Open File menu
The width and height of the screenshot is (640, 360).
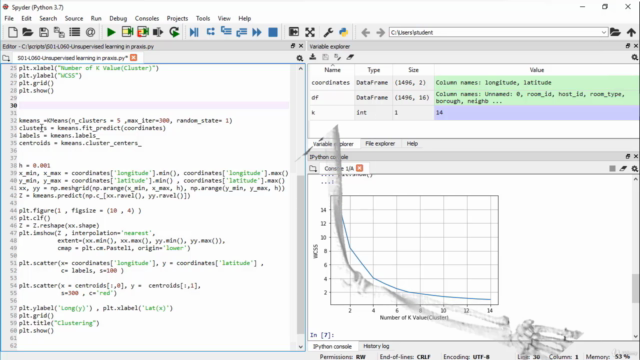[9, 18]
